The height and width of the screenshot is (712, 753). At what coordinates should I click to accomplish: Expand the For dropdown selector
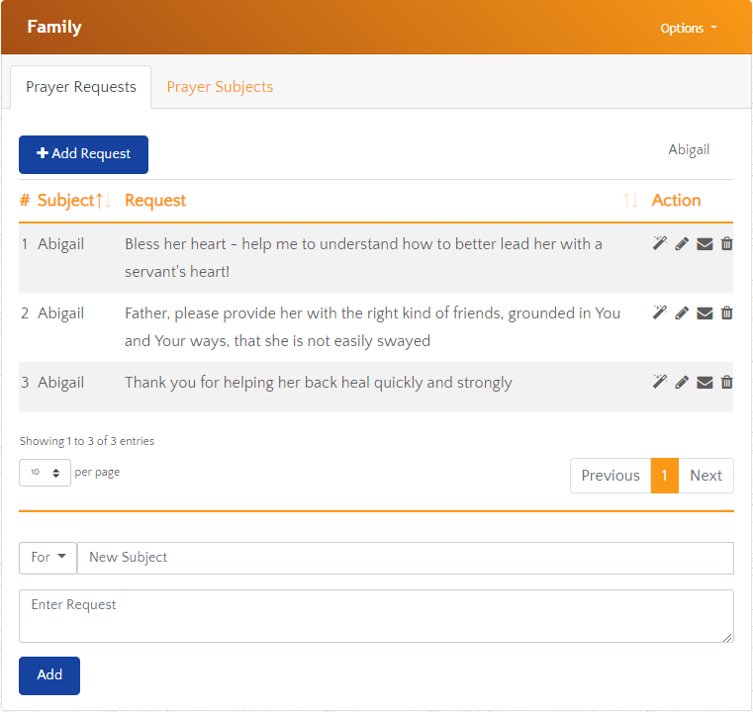point(47,558)
